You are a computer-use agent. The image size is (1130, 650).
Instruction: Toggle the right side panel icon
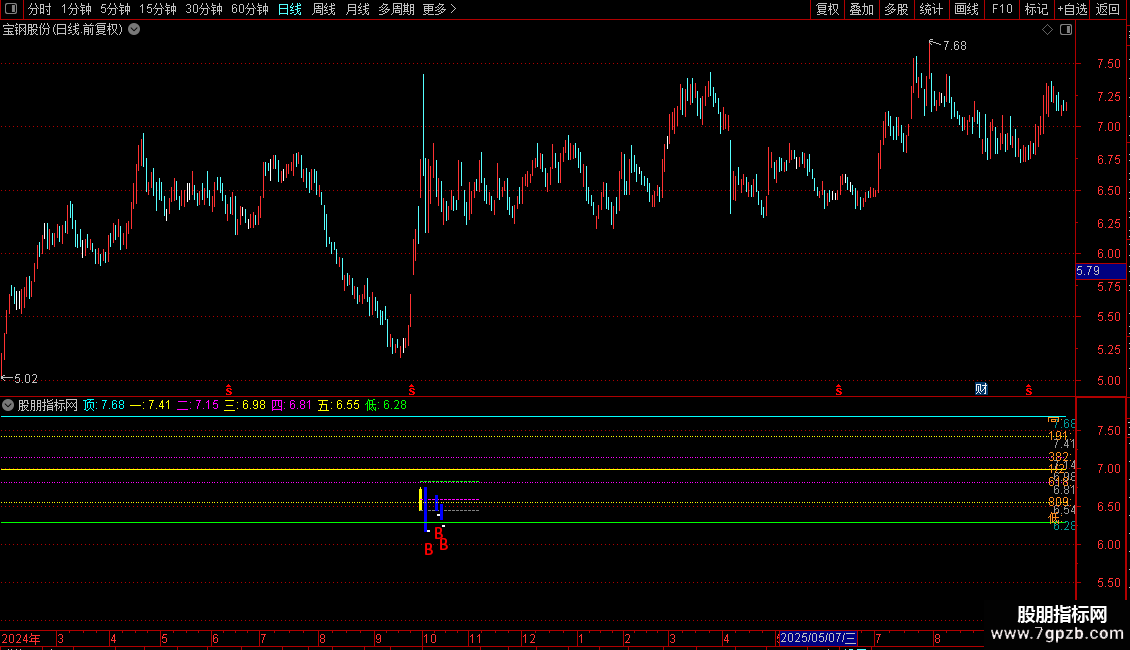click(x=1066, y=29)
